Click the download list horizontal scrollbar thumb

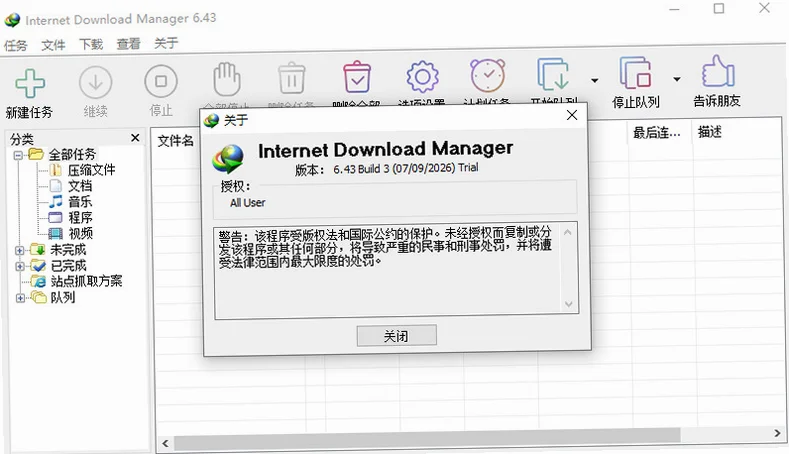click(427, 439)
